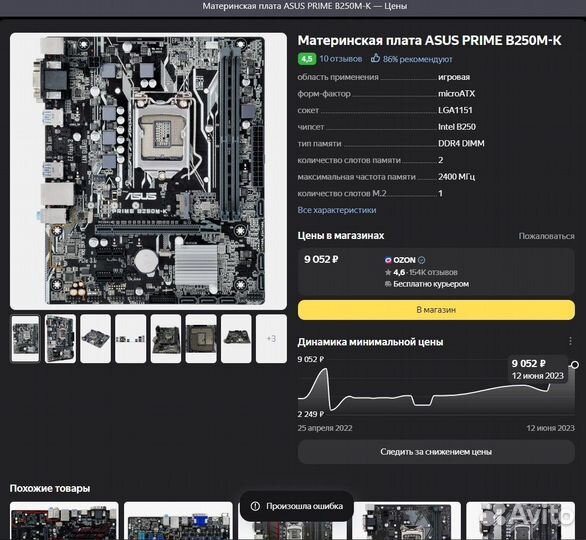The image size is (586, 540).
Task: Click the main ASUS motherboard image
Action: pyautogui.click(x=148, y=171)
